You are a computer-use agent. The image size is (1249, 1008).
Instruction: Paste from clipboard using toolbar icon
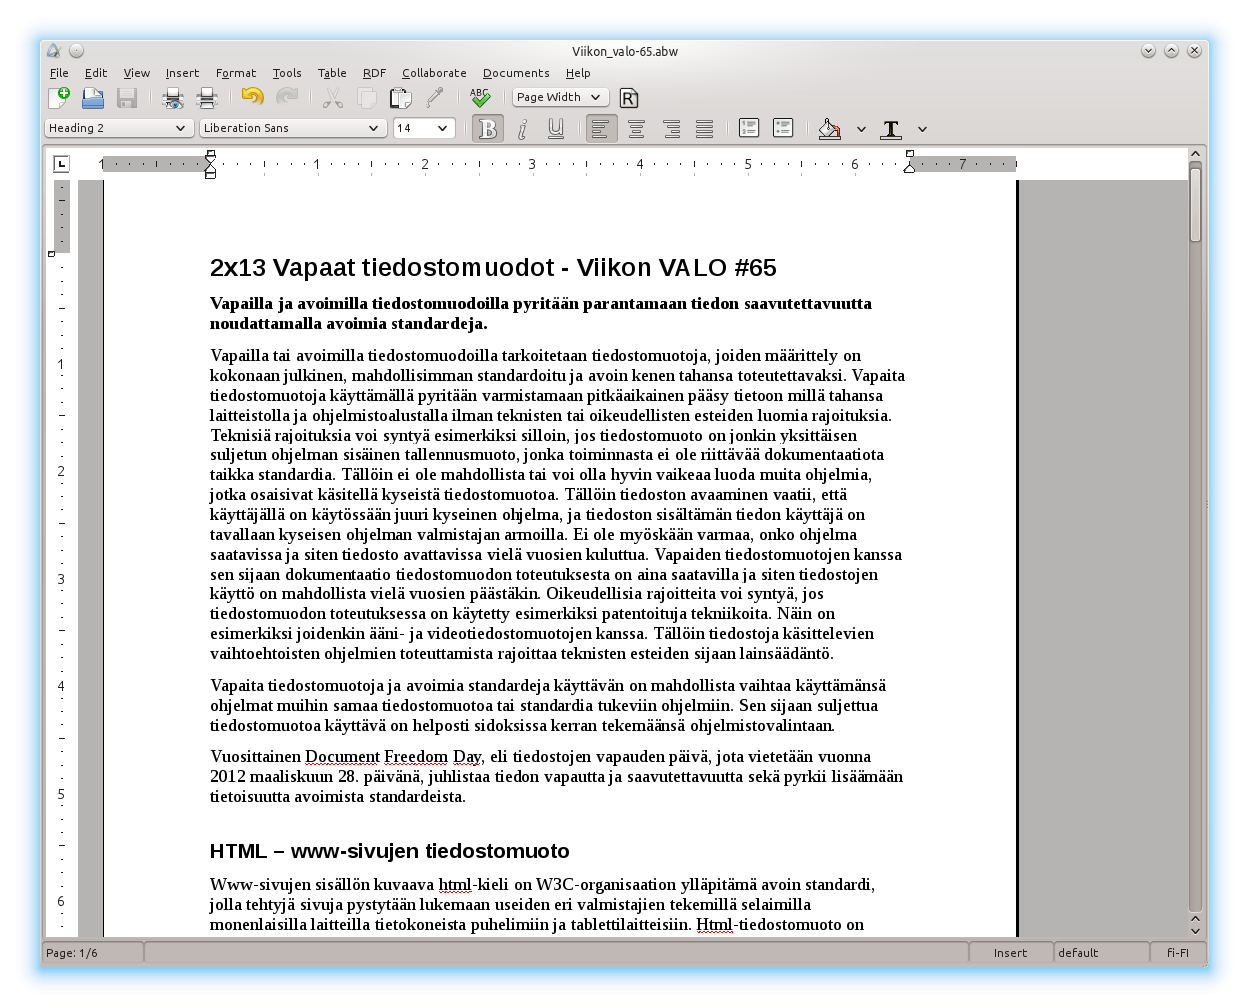click(x=401, y=97)
